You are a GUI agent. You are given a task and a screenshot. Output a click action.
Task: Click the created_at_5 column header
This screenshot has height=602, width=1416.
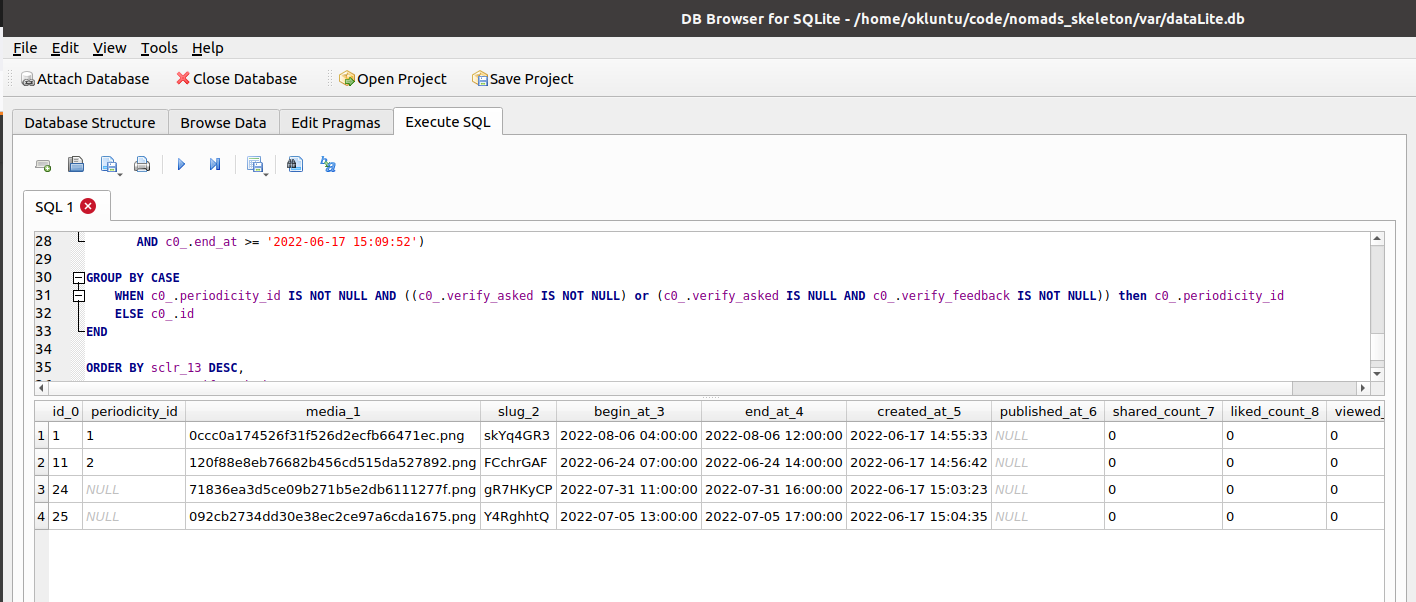[919, 411]
